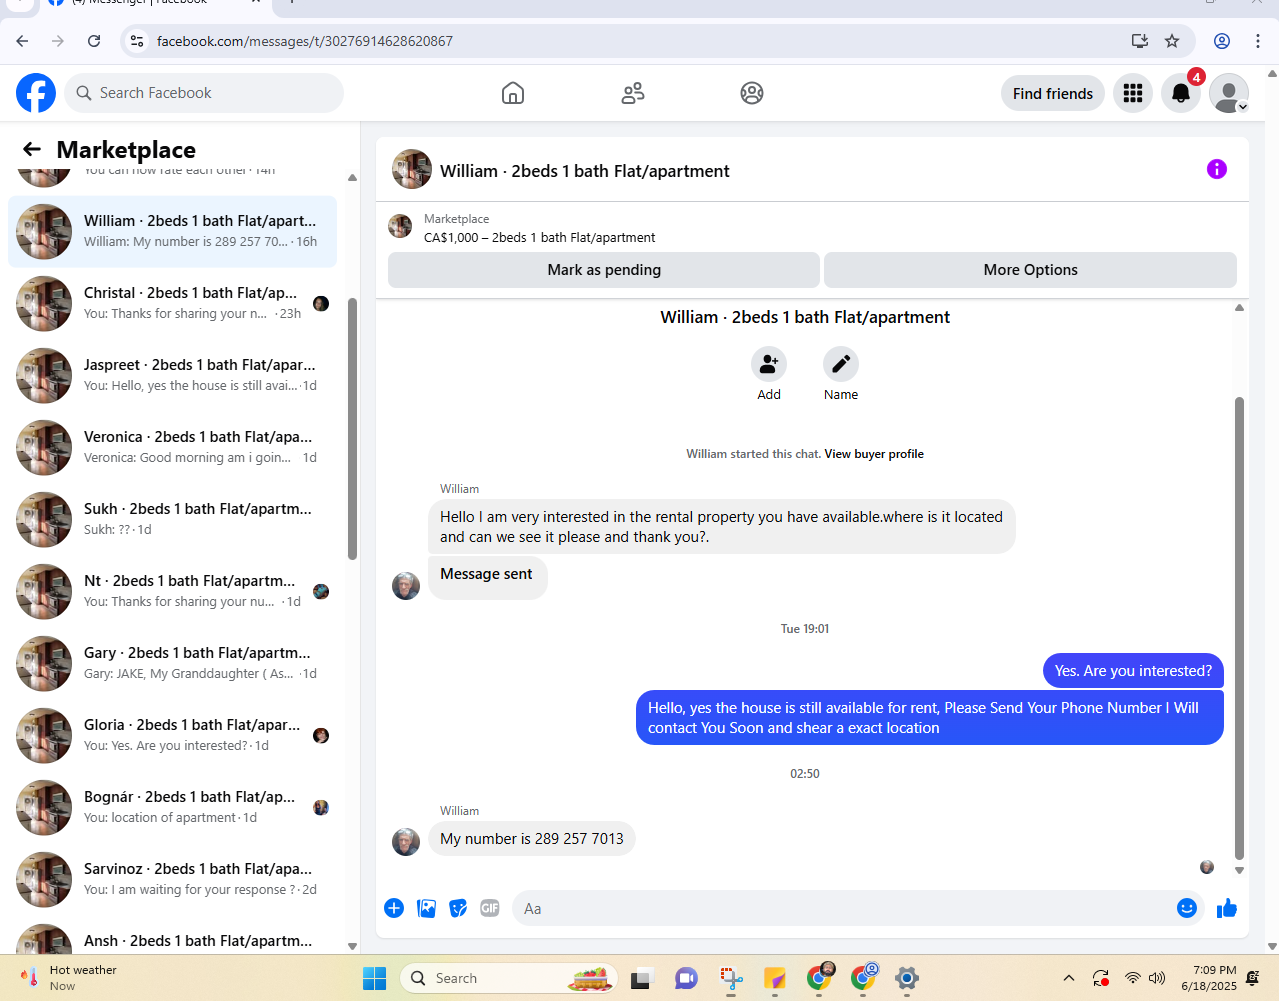The width and height of the screenshot is (1279, 1001).
Task: Send a thumbs up like
Action: point(1227,908)
